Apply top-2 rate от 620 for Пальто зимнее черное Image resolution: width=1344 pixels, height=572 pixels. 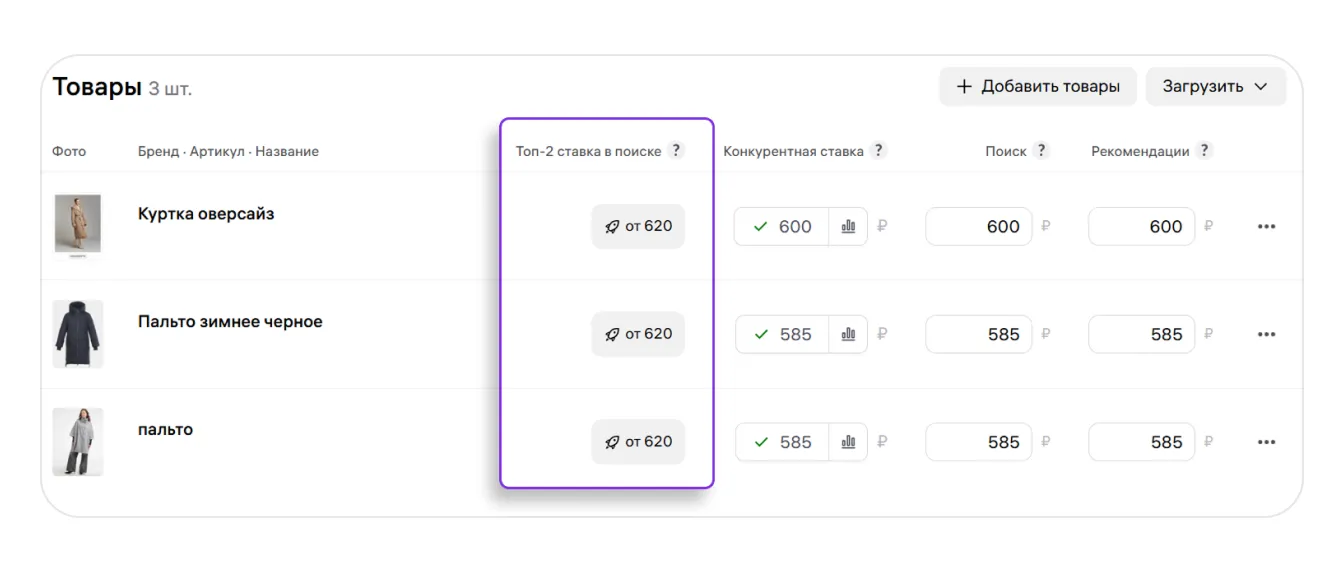point(638,335)
